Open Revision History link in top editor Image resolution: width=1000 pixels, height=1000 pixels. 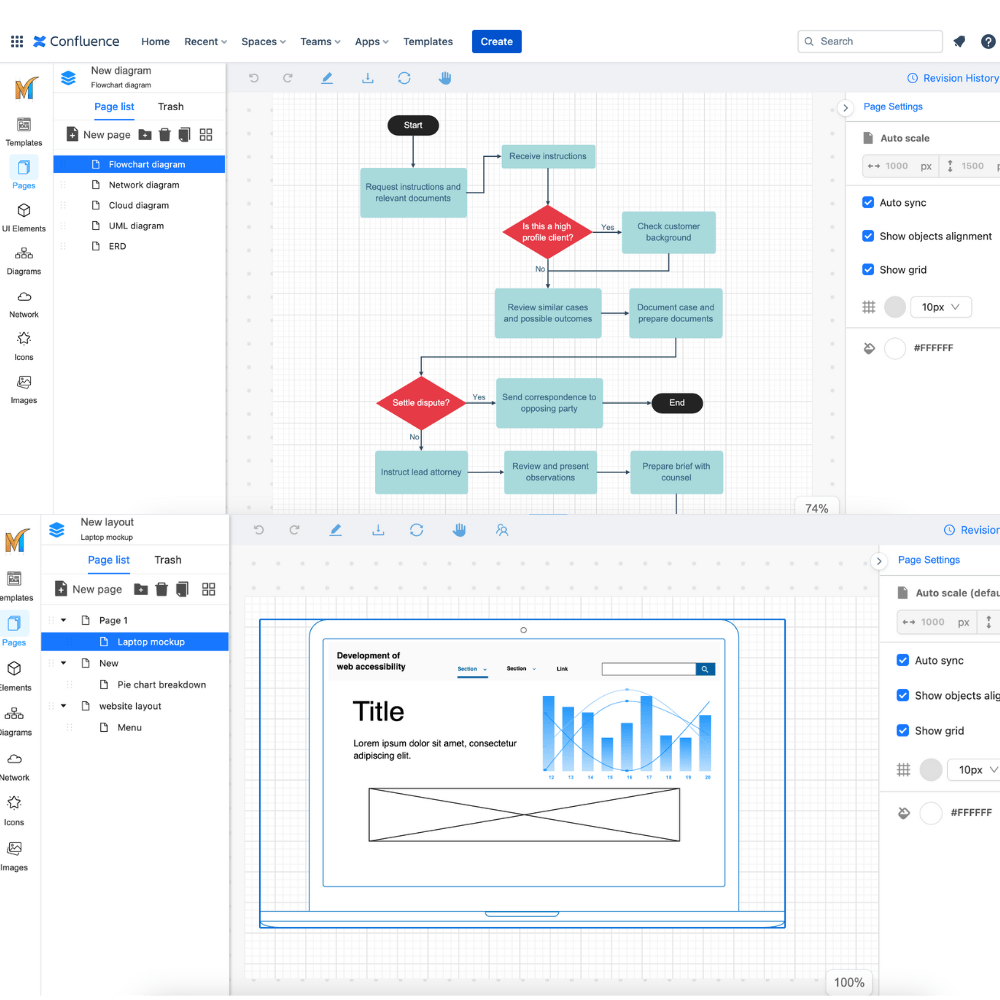coord(953,78)
